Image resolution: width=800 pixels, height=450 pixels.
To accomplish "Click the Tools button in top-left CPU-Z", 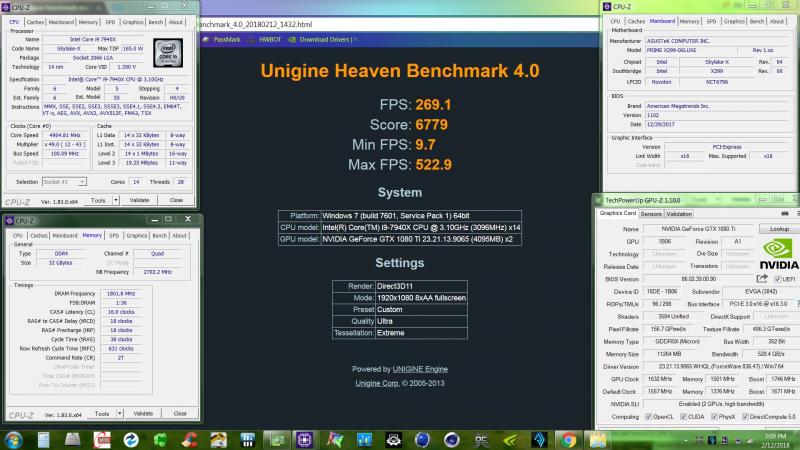I will [x=98, y=201].
